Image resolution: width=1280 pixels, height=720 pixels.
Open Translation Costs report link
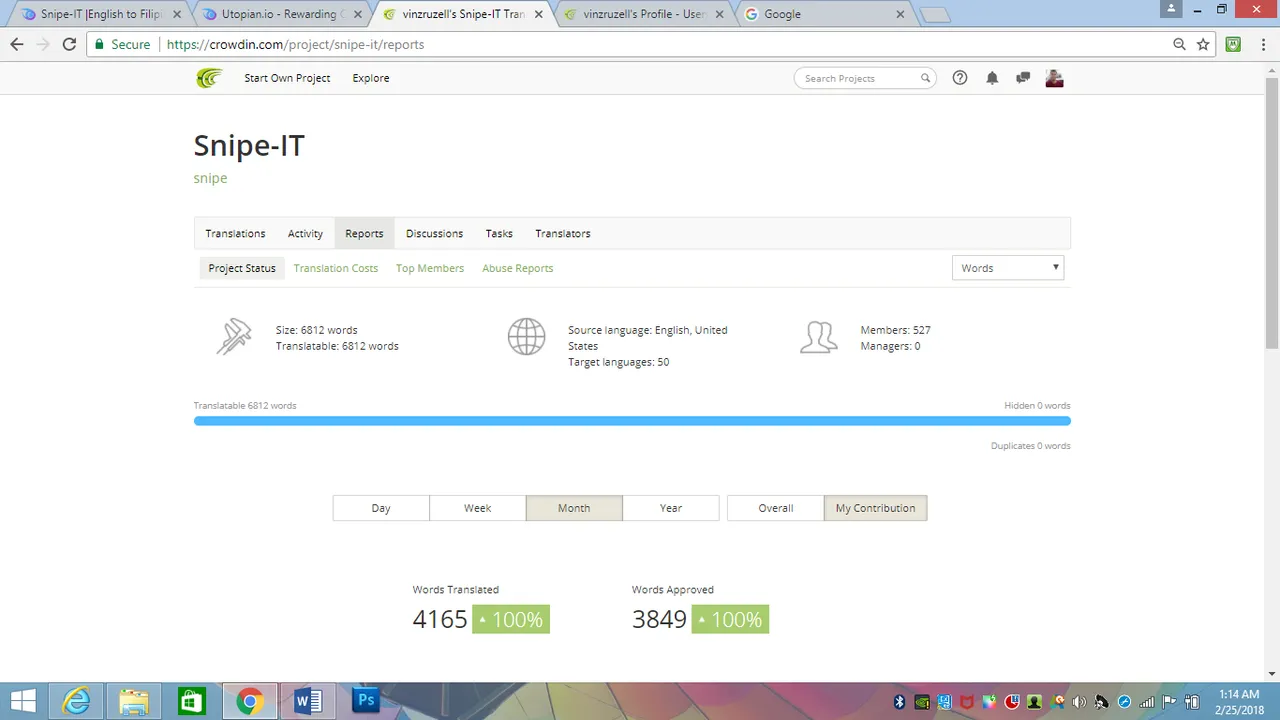tap(336, 268)
